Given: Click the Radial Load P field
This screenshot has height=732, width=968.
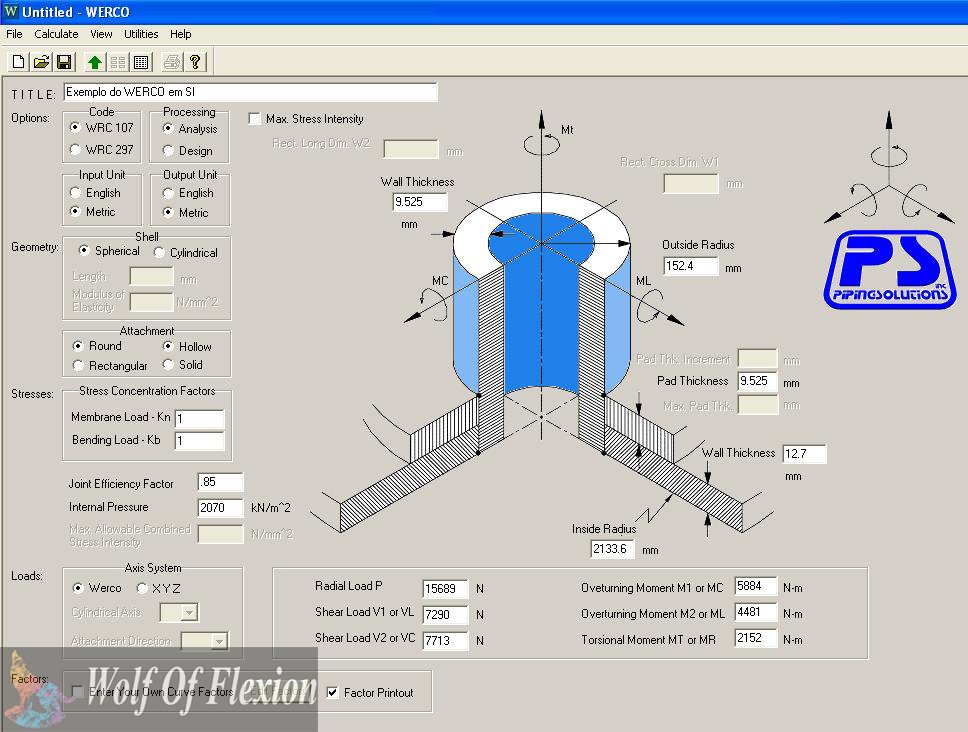Looking at the screenshot, I should (x=445, y=589).
